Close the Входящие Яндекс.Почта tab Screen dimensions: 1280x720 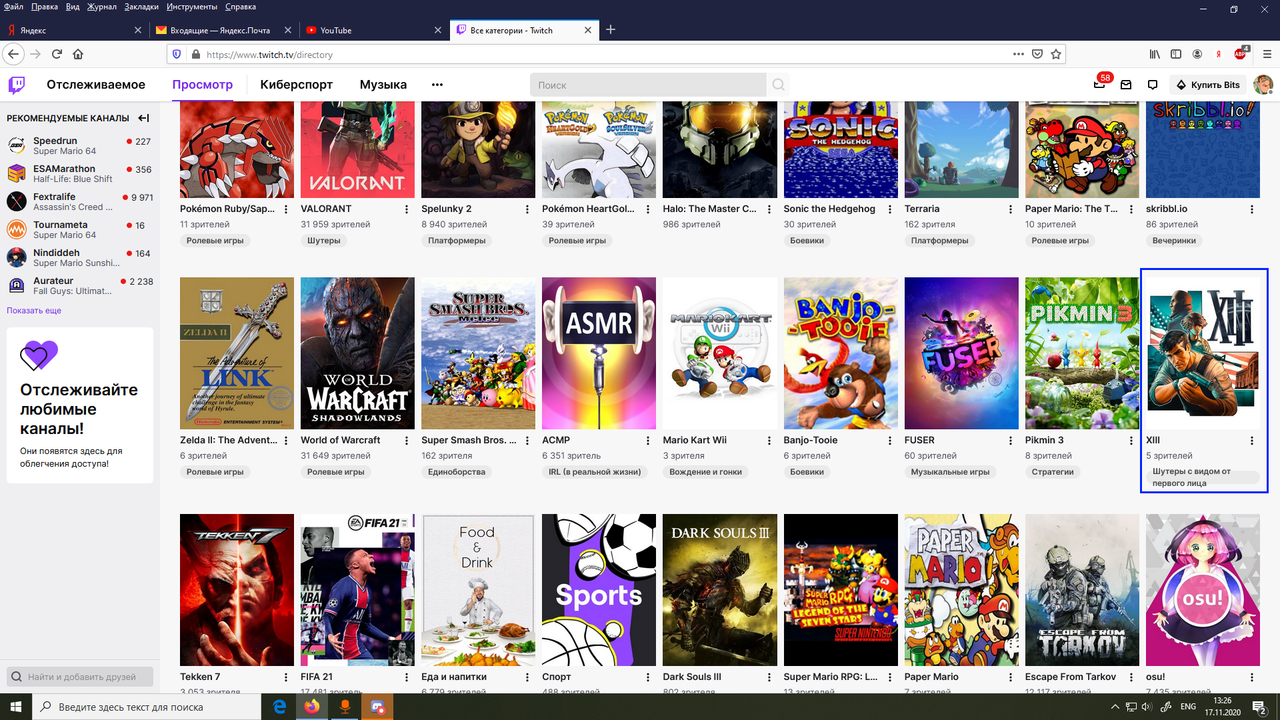287,30
